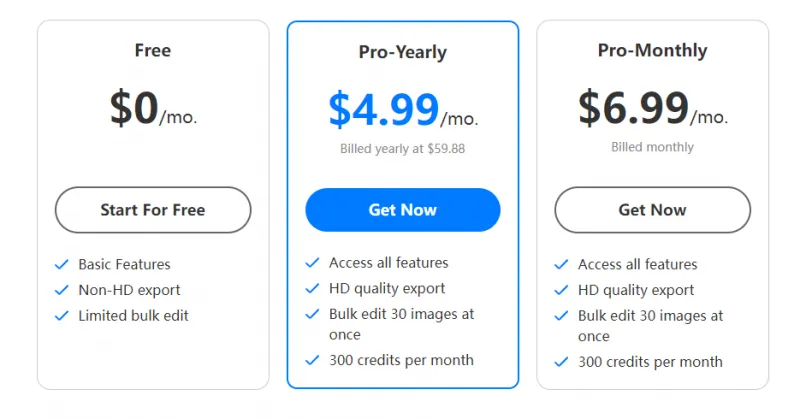Select the Pro-Yearly plan heading

click(402, 52)
